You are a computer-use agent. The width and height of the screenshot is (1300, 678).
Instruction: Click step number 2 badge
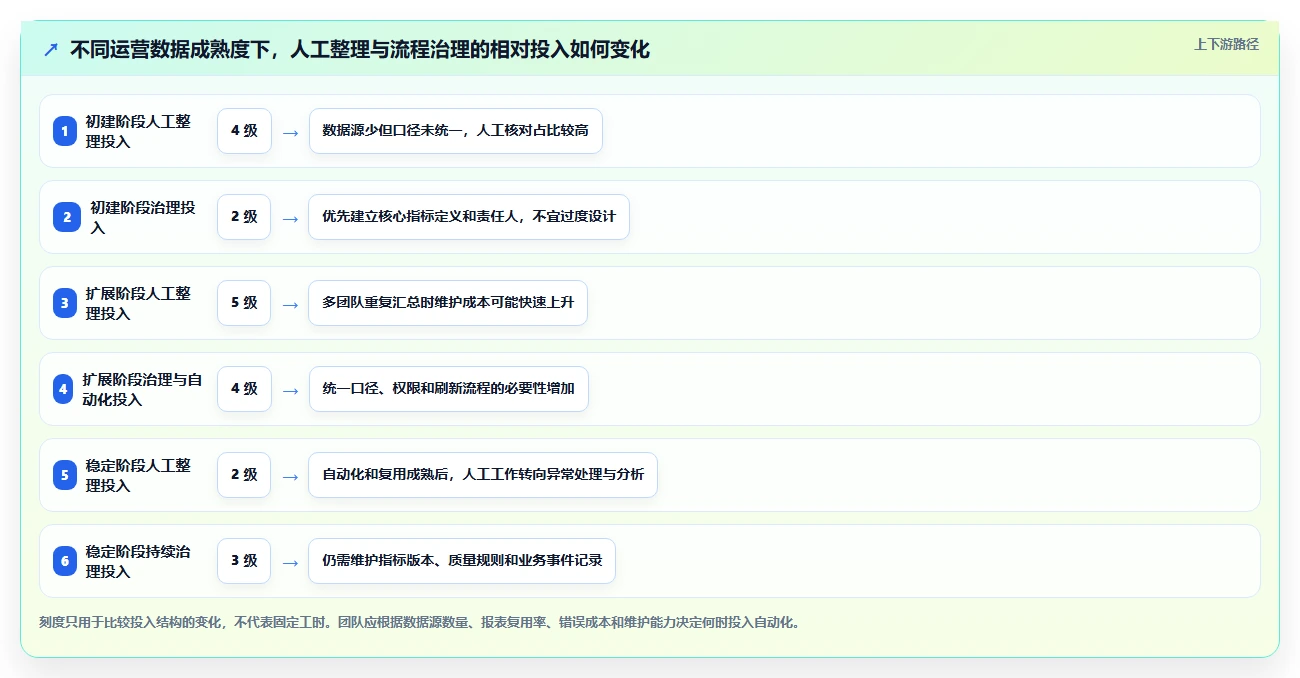(x=67, y=217)
